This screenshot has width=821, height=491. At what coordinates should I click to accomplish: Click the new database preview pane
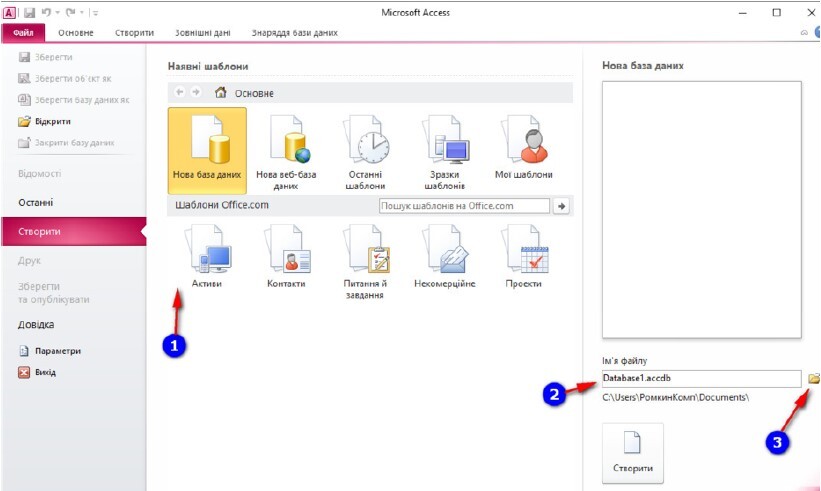[702, 209]
